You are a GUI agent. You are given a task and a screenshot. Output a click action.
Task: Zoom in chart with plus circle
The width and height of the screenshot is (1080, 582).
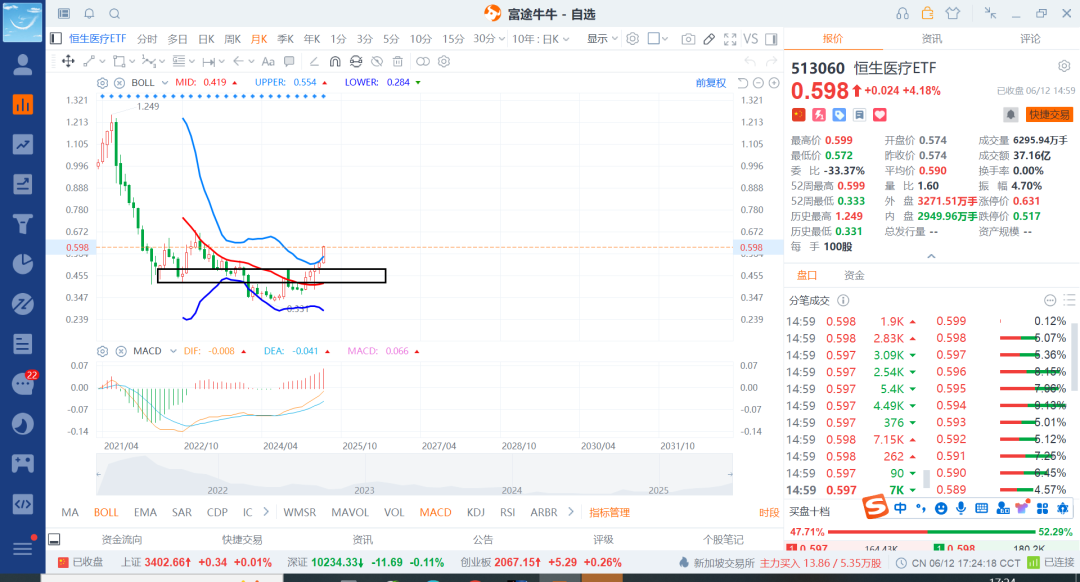tap(774, 83)
